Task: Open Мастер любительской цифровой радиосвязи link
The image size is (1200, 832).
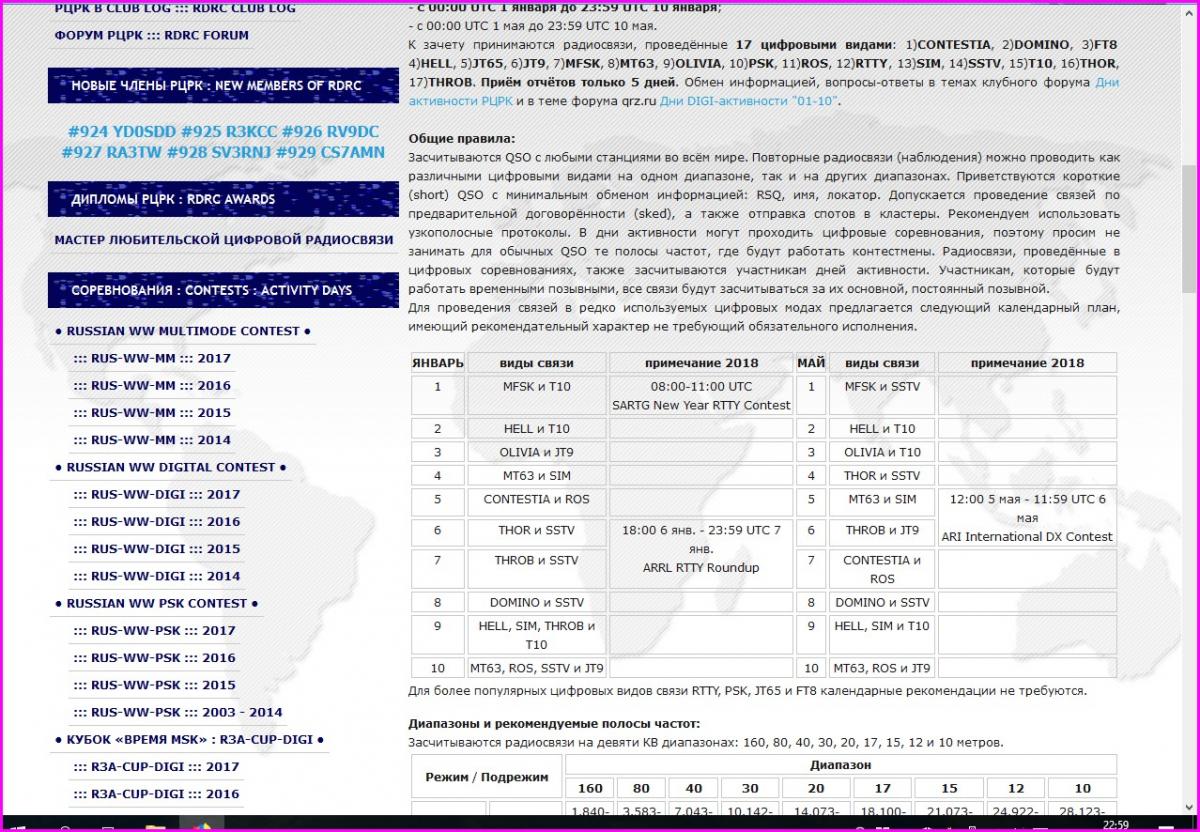Action: click(224, 240)
